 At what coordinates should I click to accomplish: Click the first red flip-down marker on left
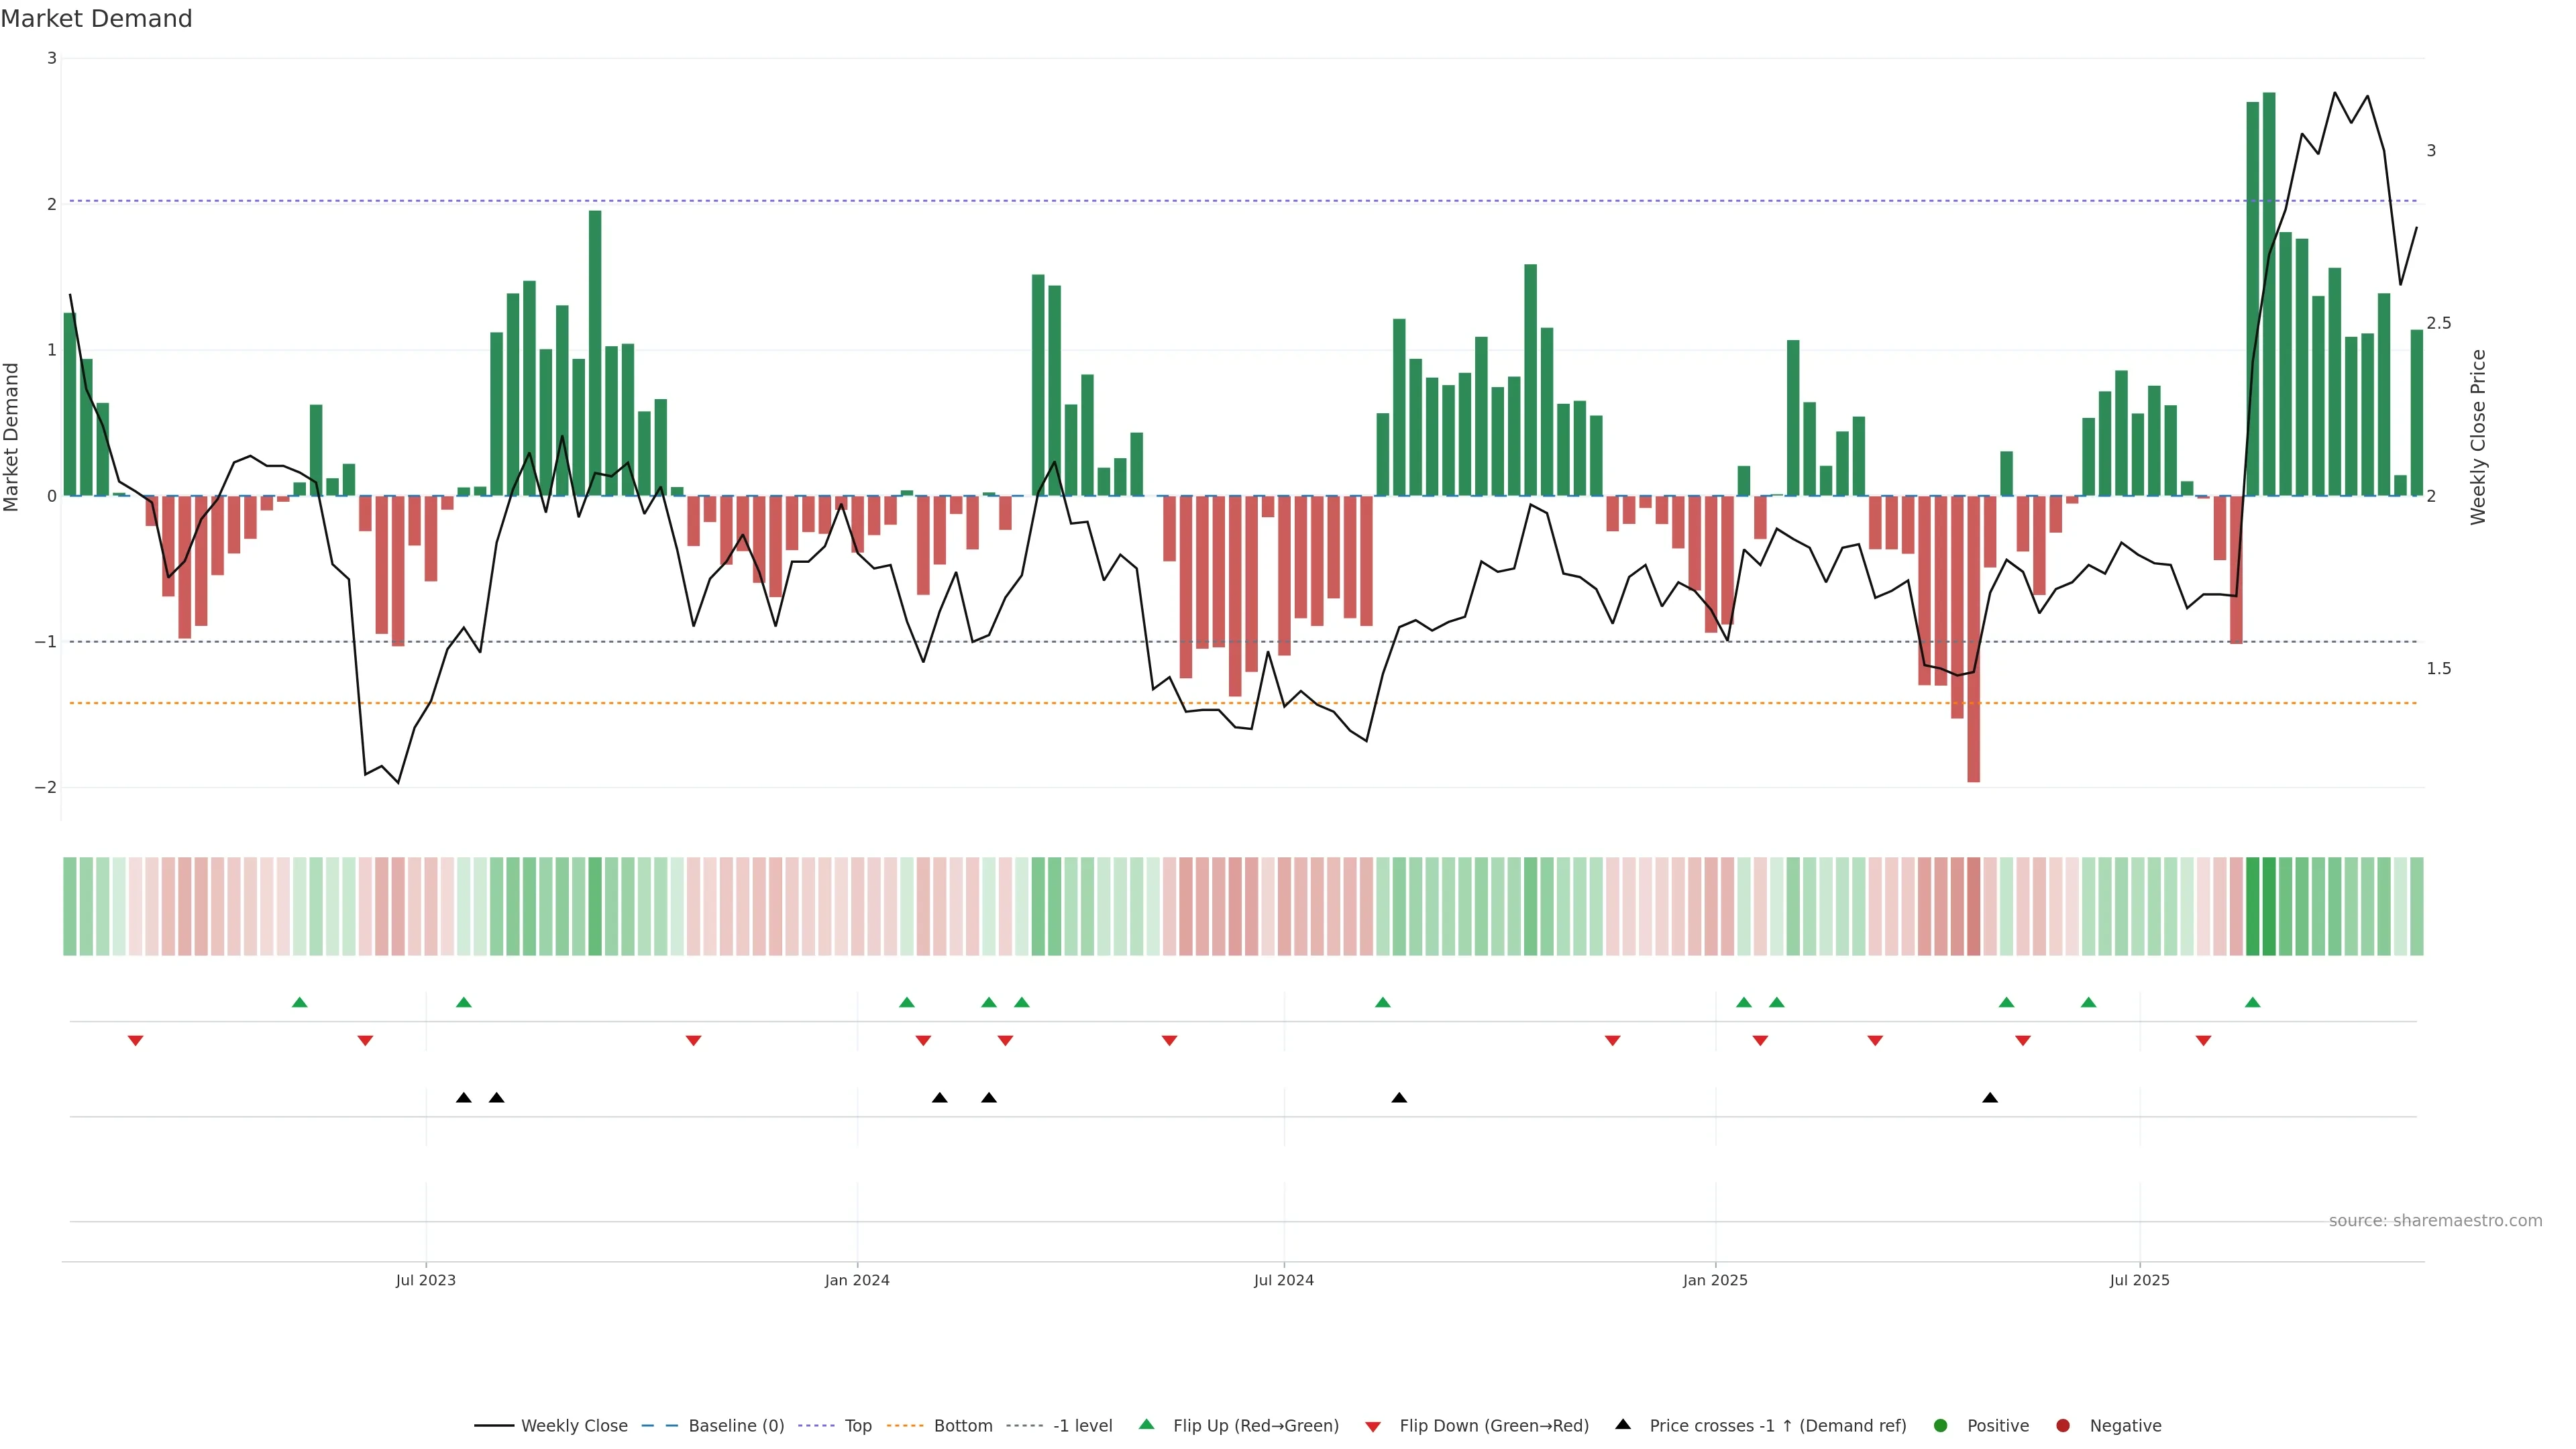click(x=135, y=1041)
